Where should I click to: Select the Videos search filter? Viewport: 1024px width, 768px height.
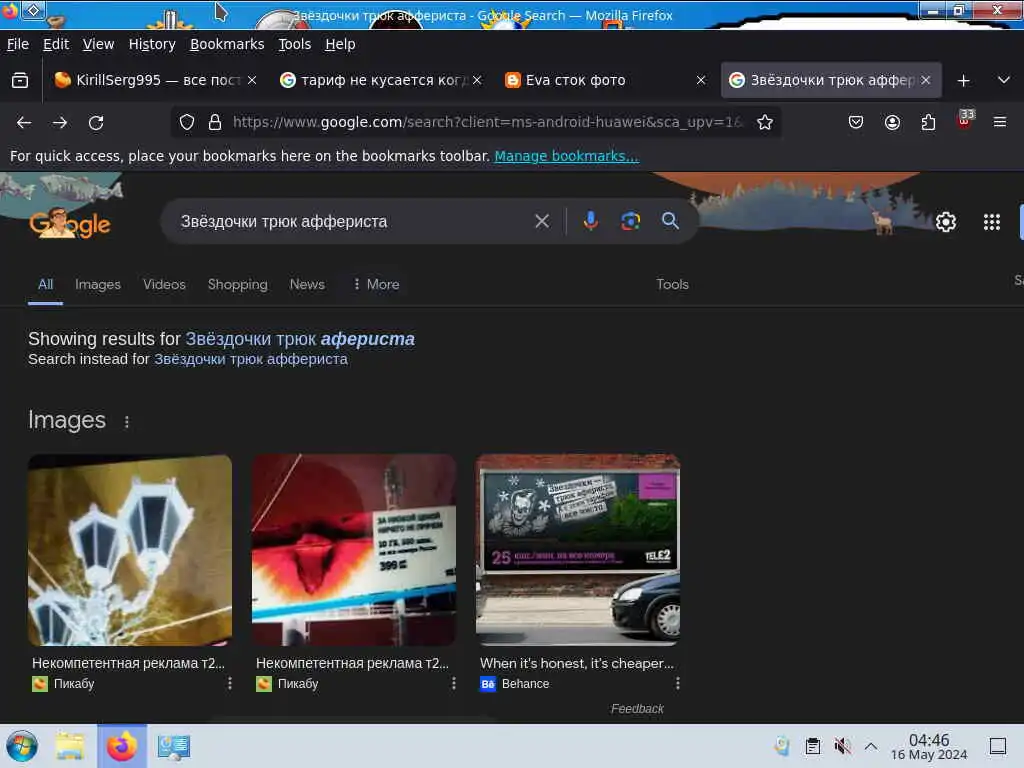pyautogui.click(x=165, y=284)
